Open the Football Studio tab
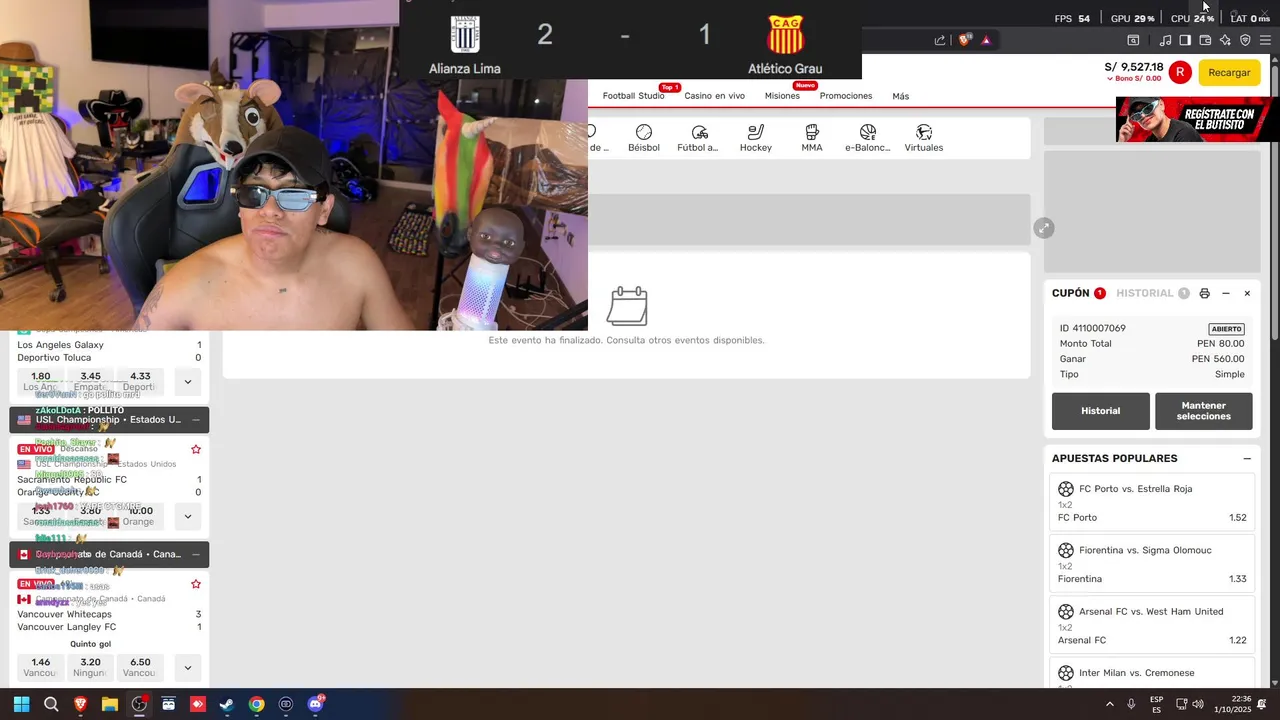1280x720 pixels. (x=633, y=96)
